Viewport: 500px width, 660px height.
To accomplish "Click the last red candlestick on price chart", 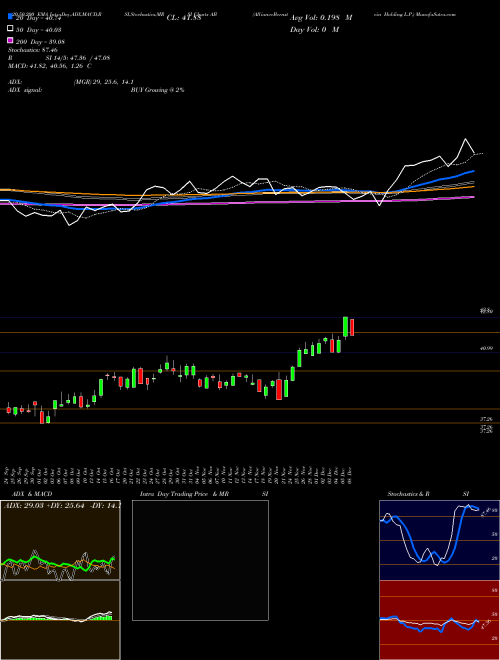I will 352,327.
